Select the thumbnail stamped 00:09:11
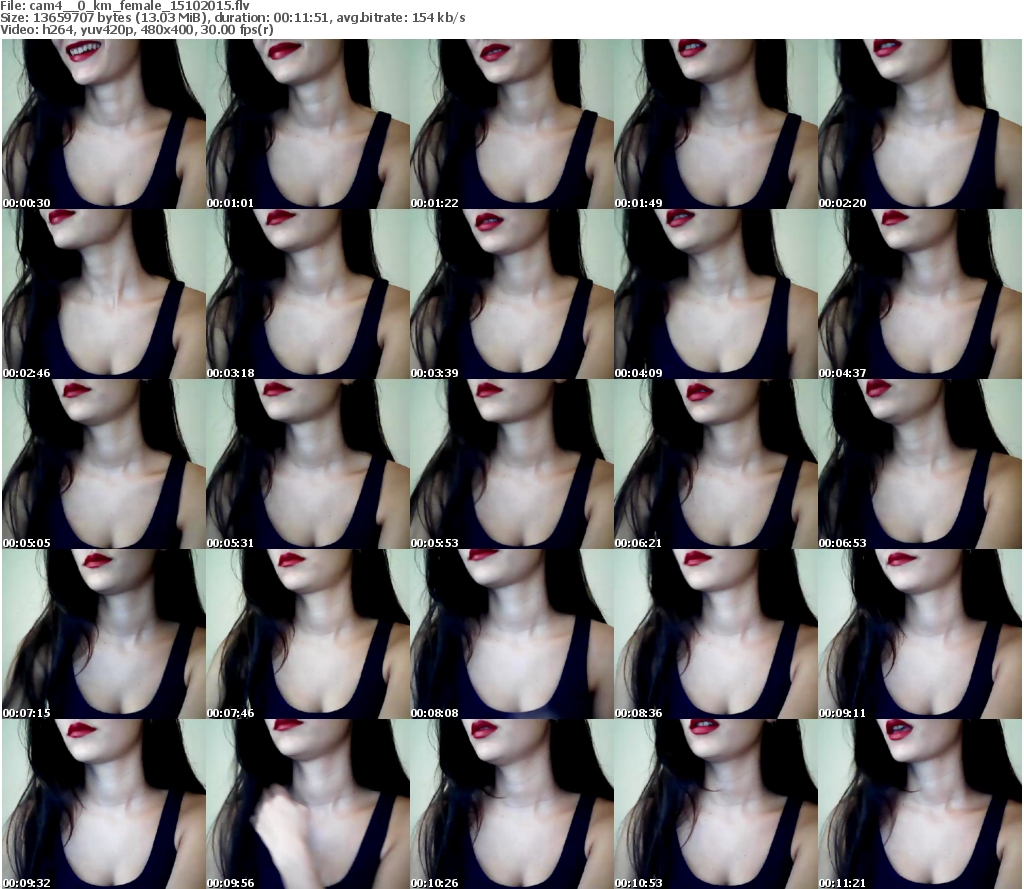1024x889 pixels. pos(920,634)
